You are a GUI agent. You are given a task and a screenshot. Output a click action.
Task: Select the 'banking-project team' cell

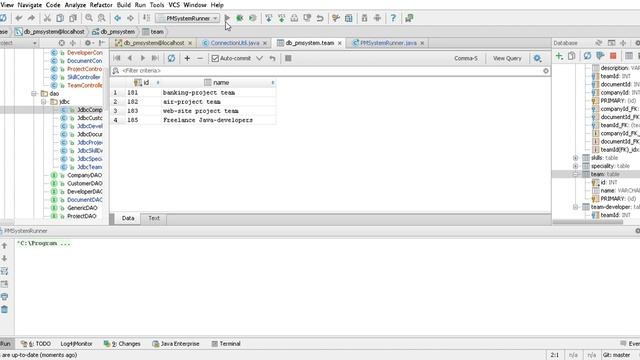[218, 93]
